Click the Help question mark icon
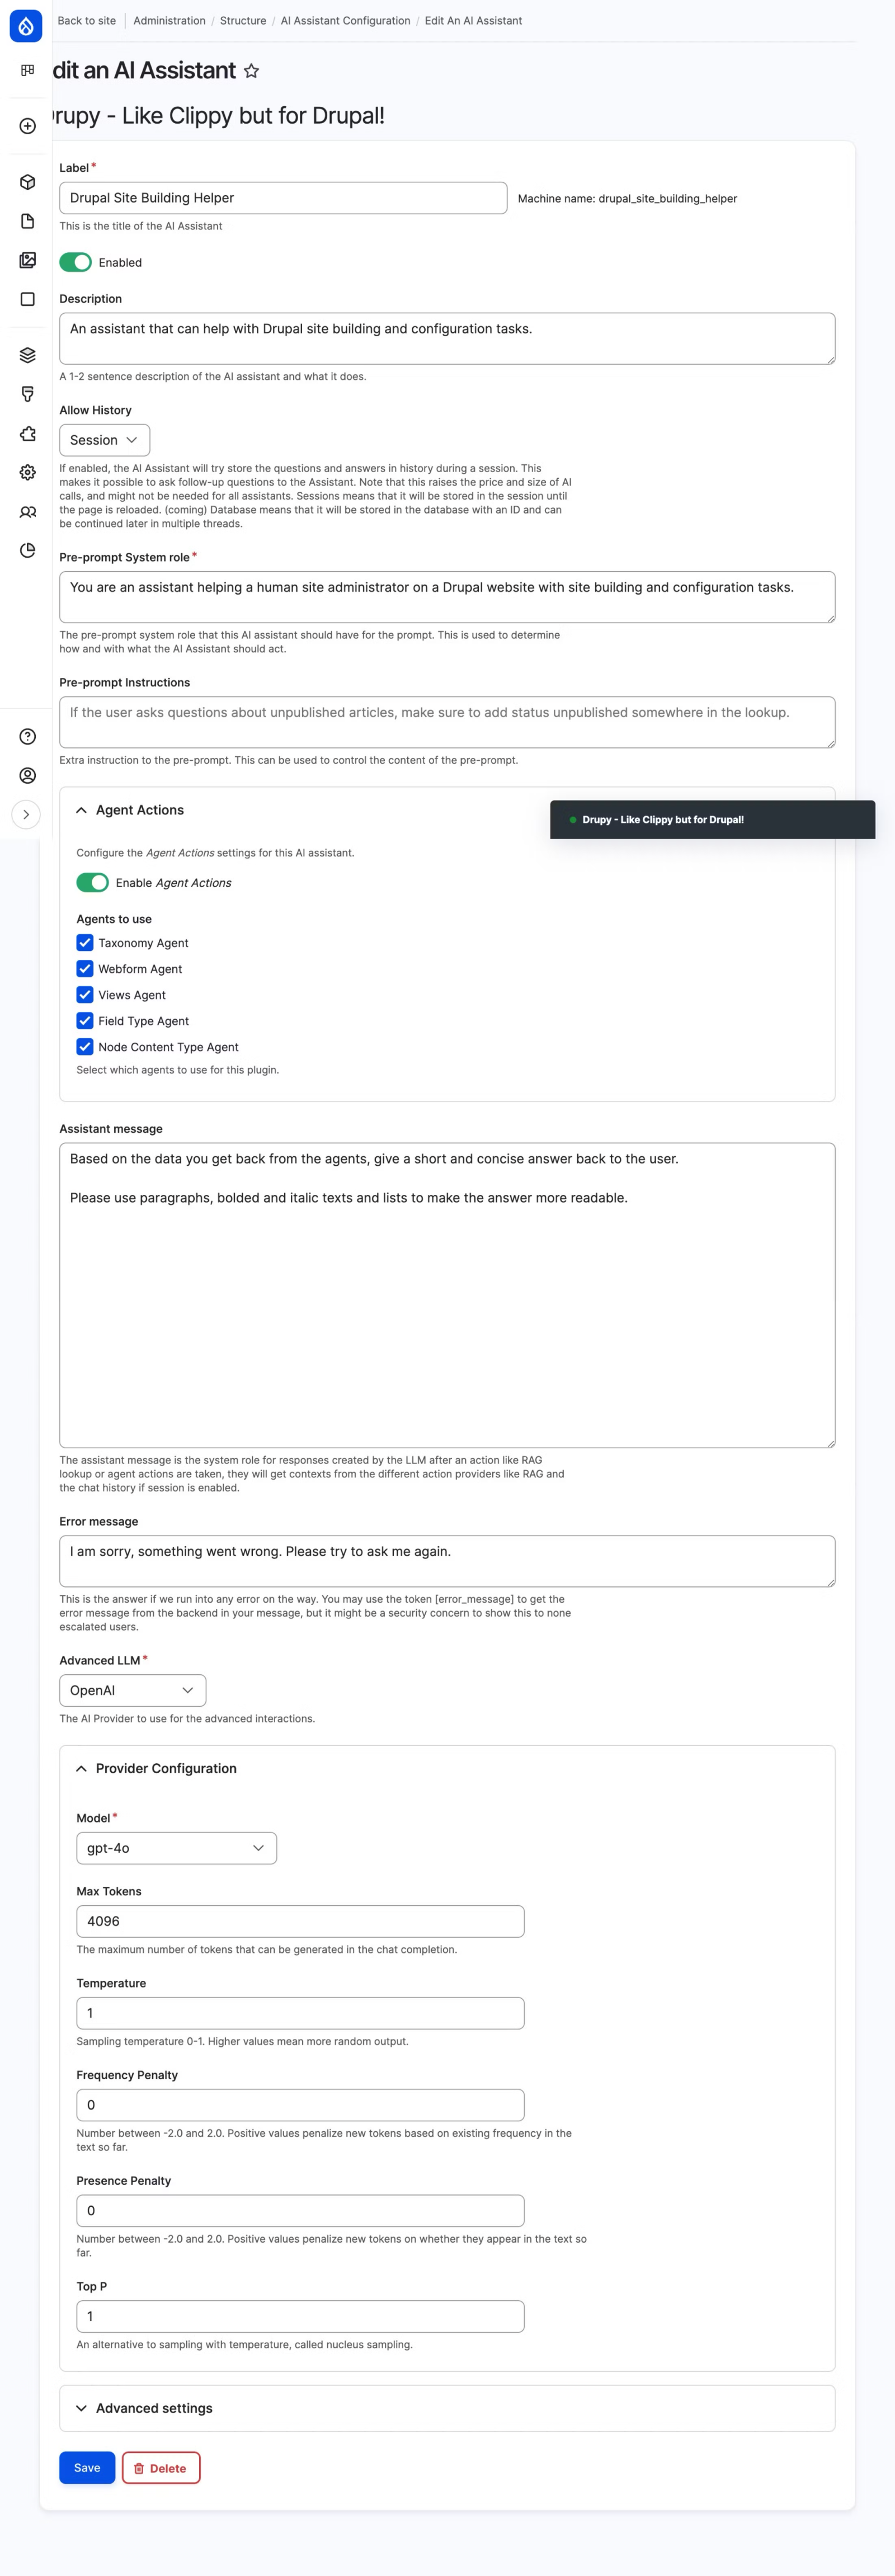The height and width of the screenshot is (2576, 895). [x=28, y=737]
